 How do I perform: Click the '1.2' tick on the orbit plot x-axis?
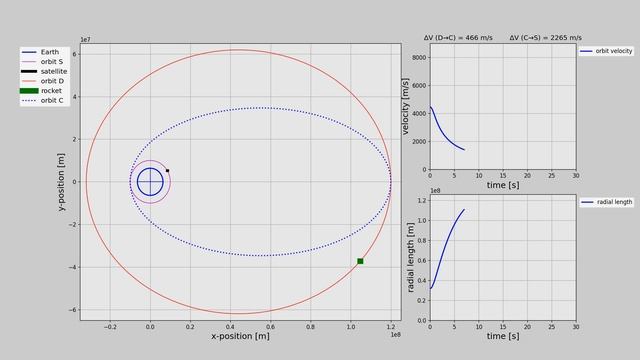tap(391, 327)
